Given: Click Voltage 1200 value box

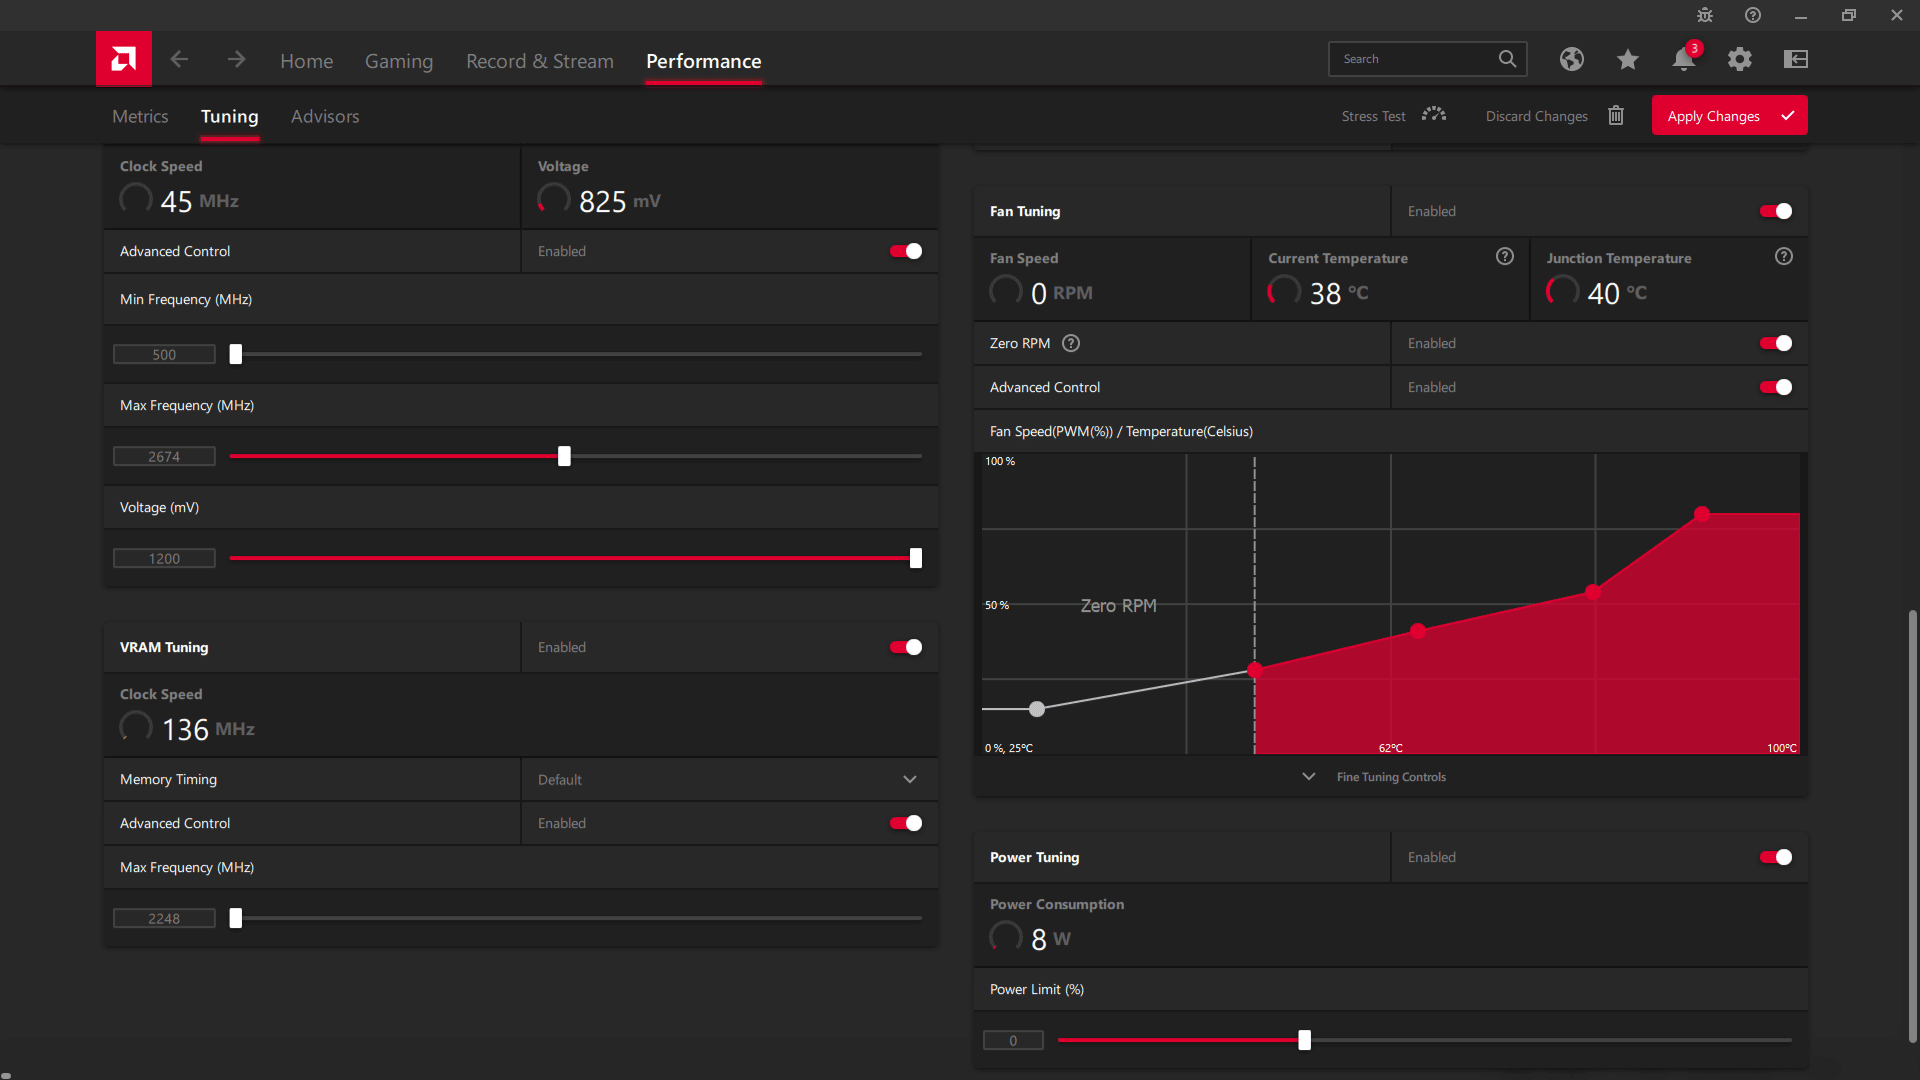Looking at the screenshot, I should [164, 558].
